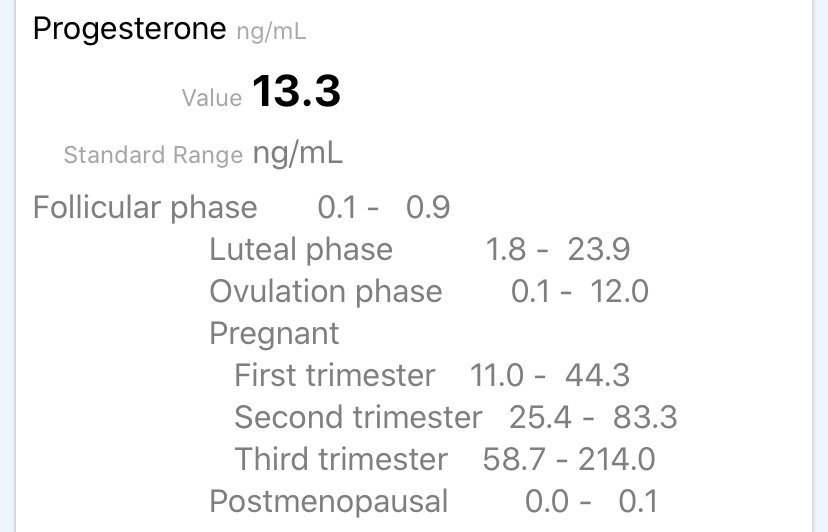Image resolution: width=828 pixels, height=532 pixels.
Task: Select the 11.0 - 44.3 range values
Action: [550, 376]
